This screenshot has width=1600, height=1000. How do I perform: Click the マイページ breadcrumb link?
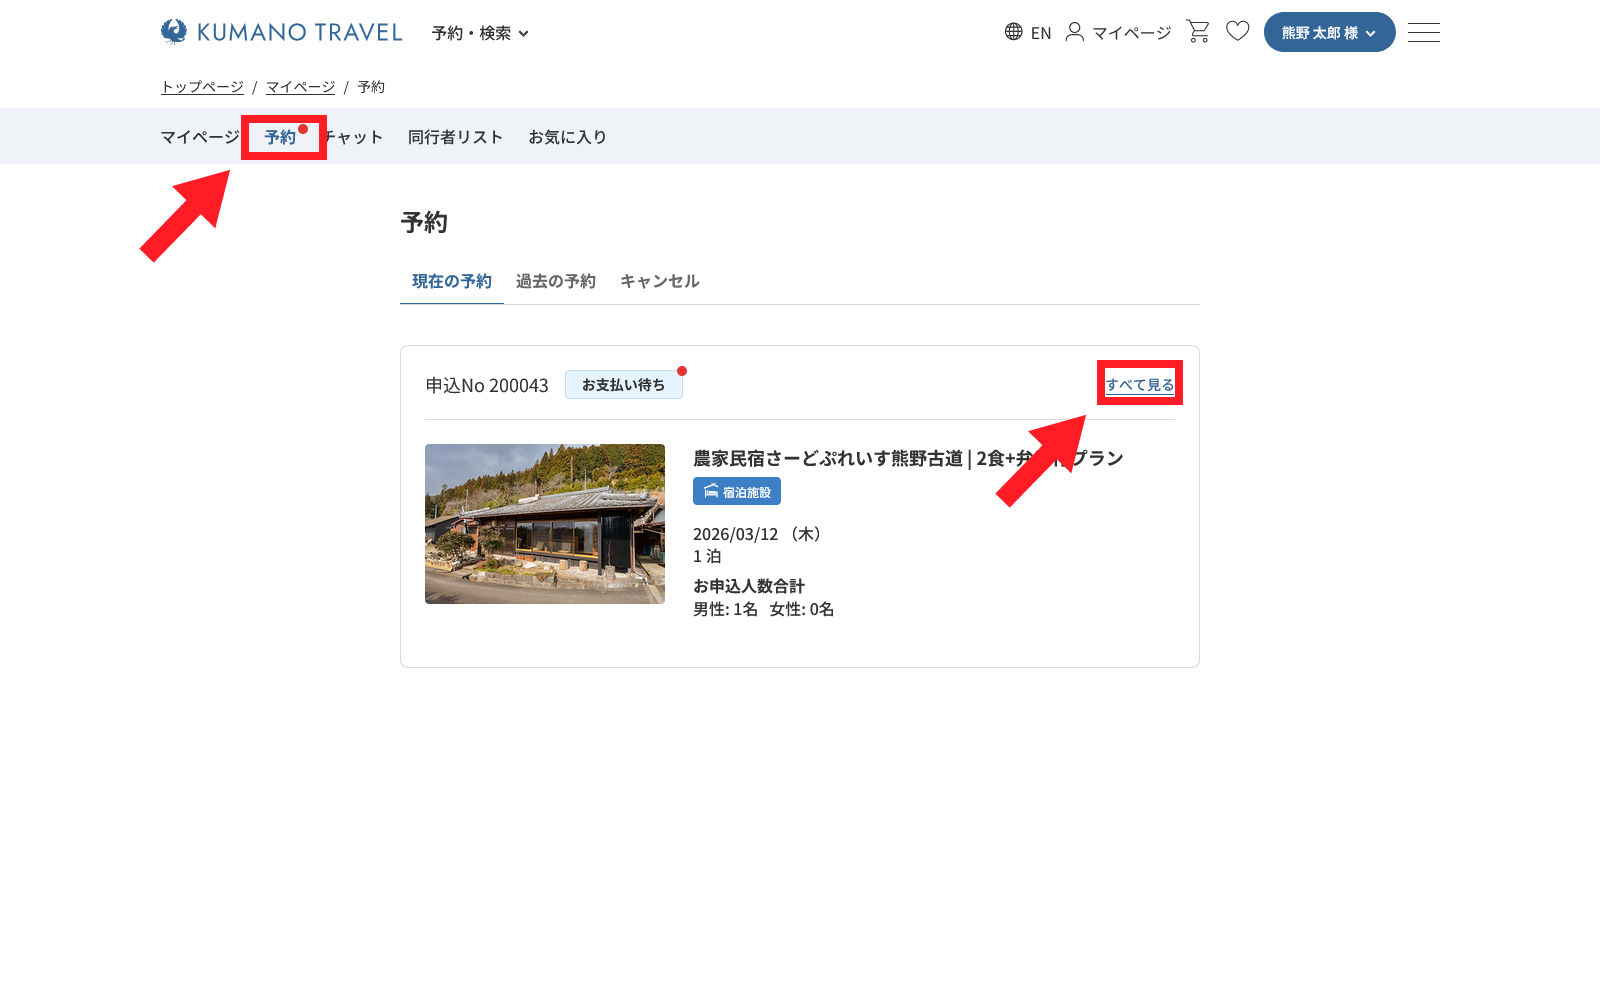pos(300,87)
